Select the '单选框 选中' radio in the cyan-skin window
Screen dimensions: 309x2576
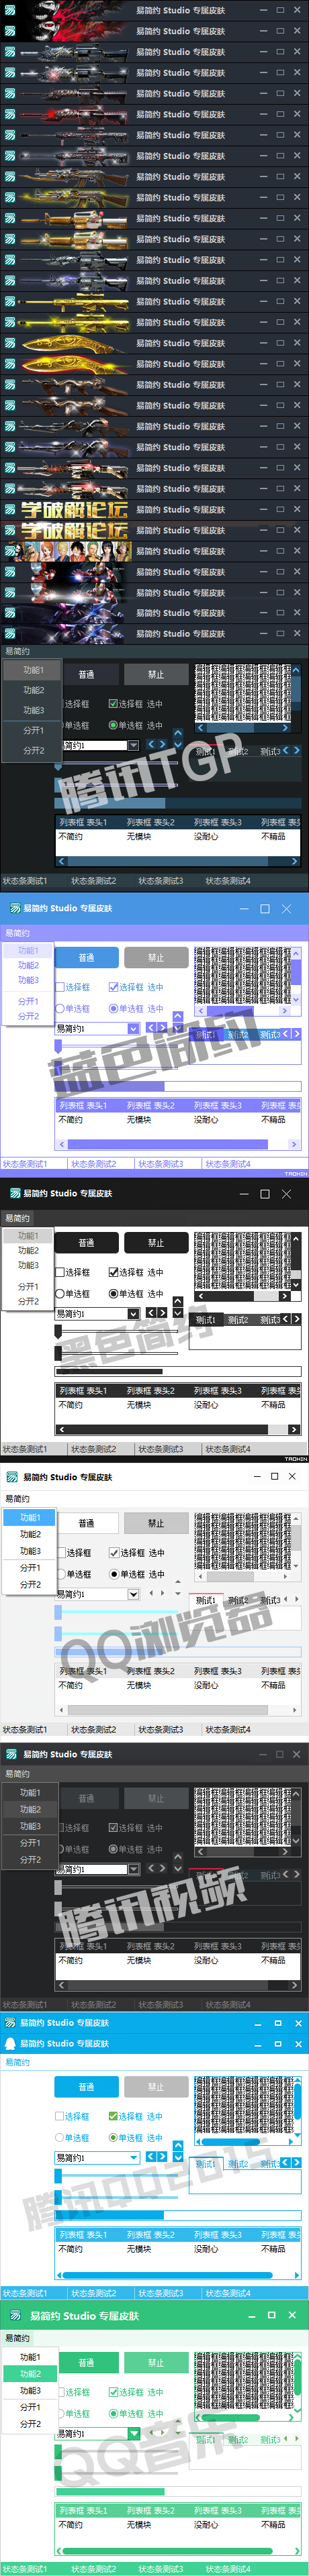(x=113, y=2137)
